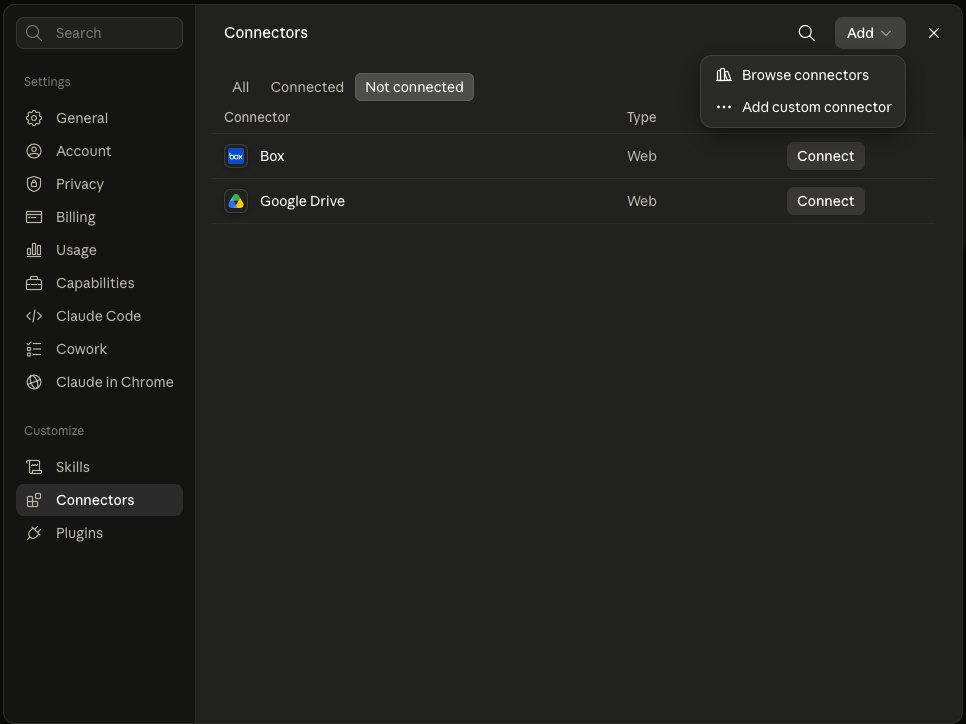
Task: Click the Plugins plug icon
Action: point(34,533)
